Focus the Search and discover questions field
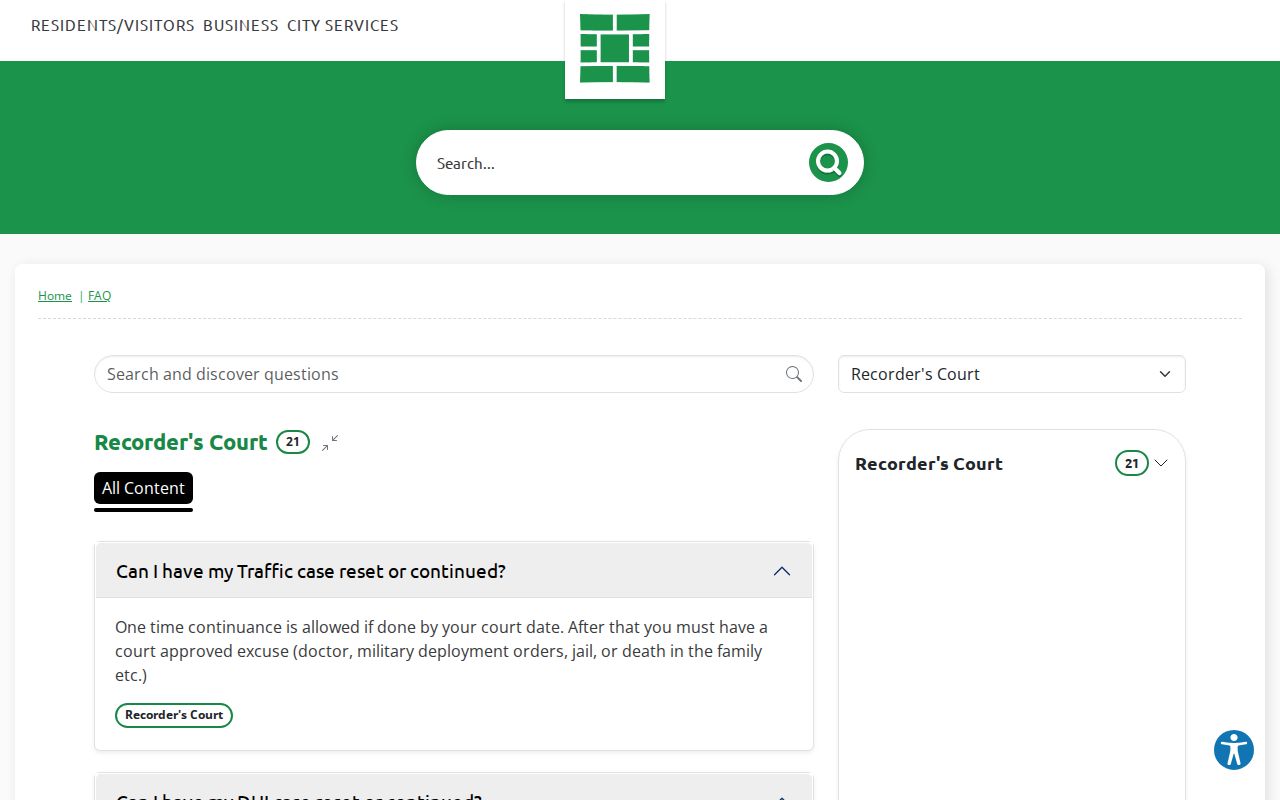Viewport: 1280px width, 800px height. point(440,374)
